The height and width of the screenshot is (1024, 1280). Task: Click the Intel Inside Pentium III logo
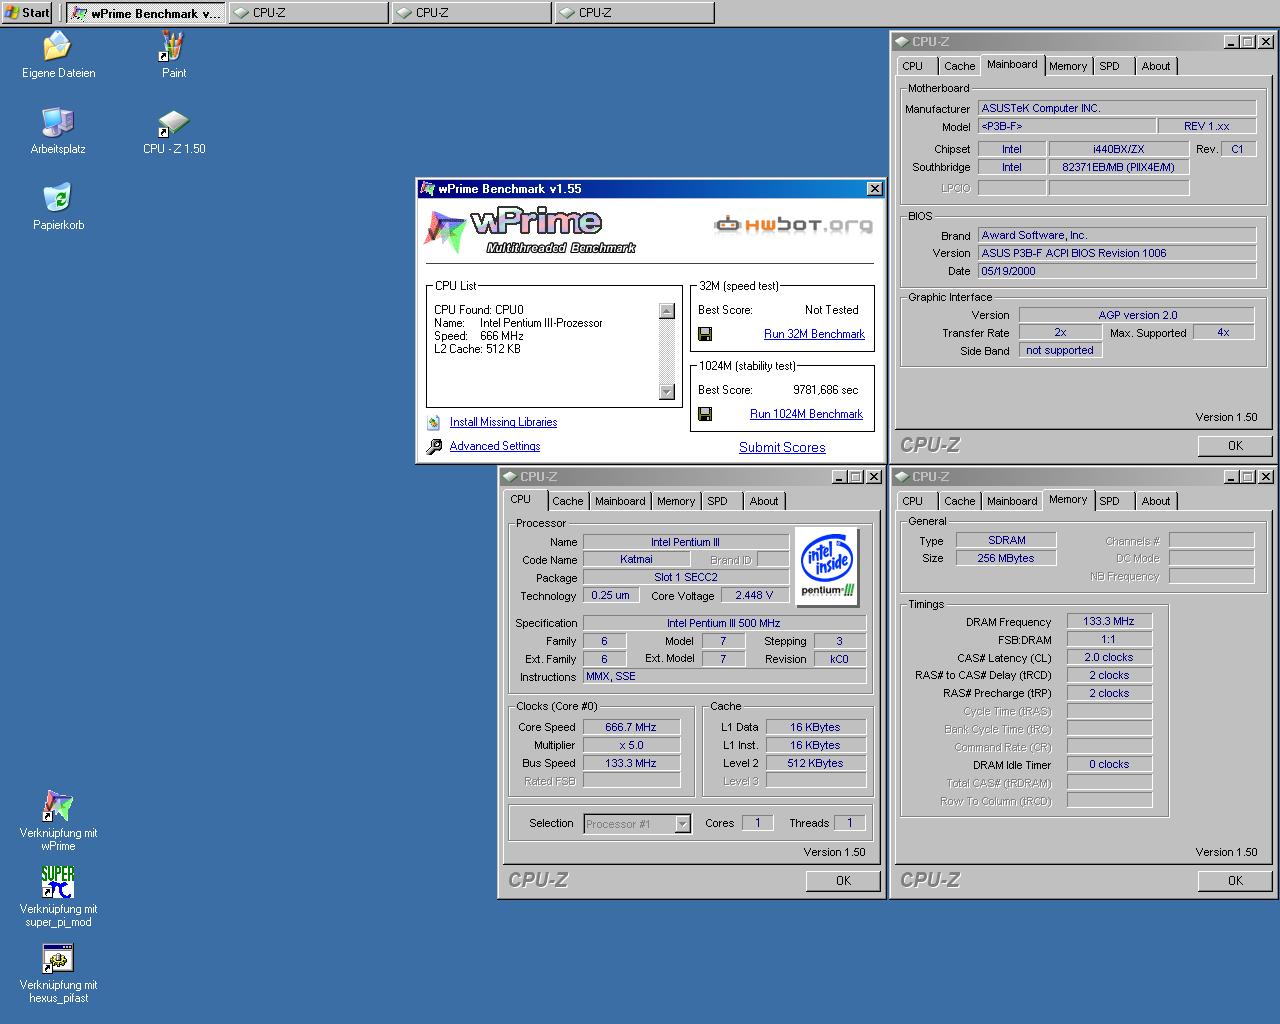coord(827,567)
